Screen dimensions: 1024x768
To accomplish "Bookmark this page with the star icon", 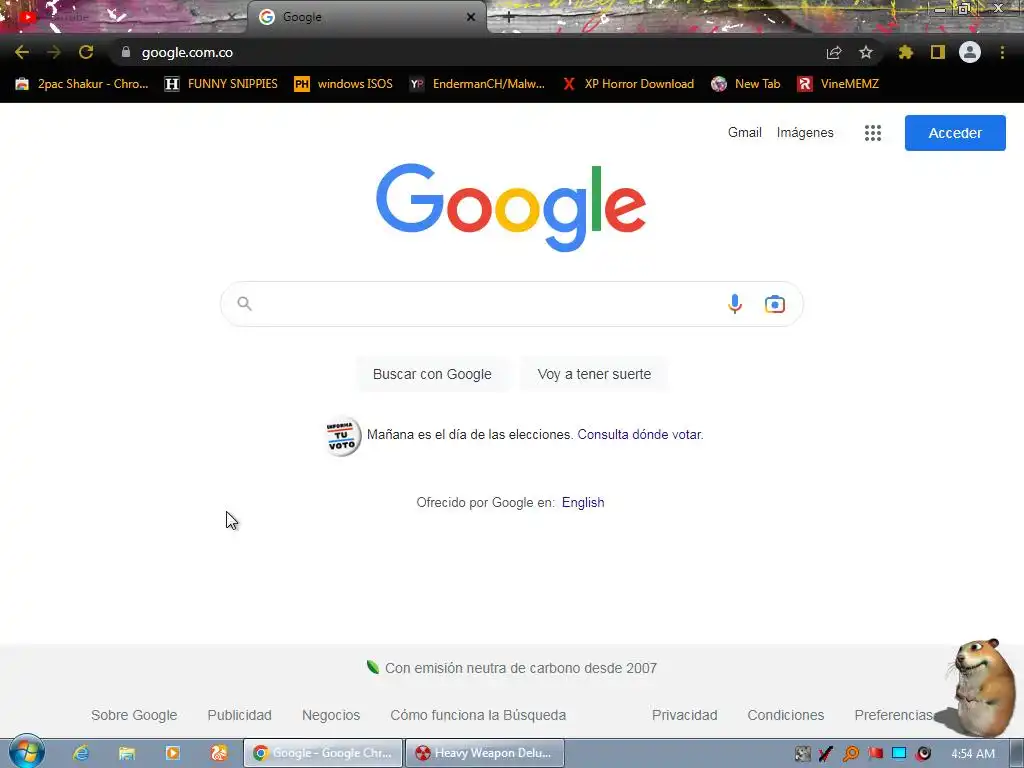I will (x=866, y=52).
